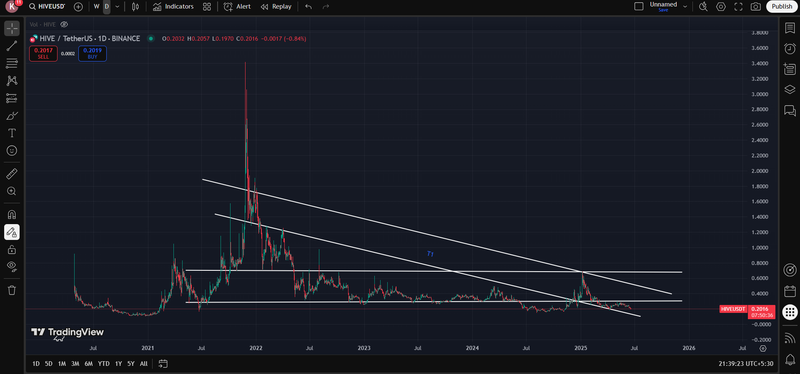Take a chart snapshot with camera icon
This screenshot has width=800, height=374.
[756, 7]
